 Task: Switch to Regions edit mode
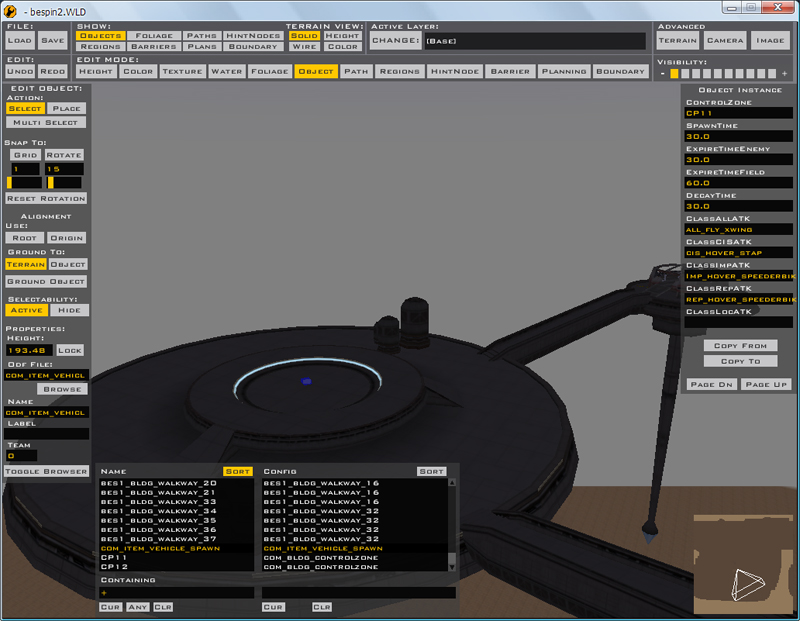pyautogui.click(x=399, y=71)
